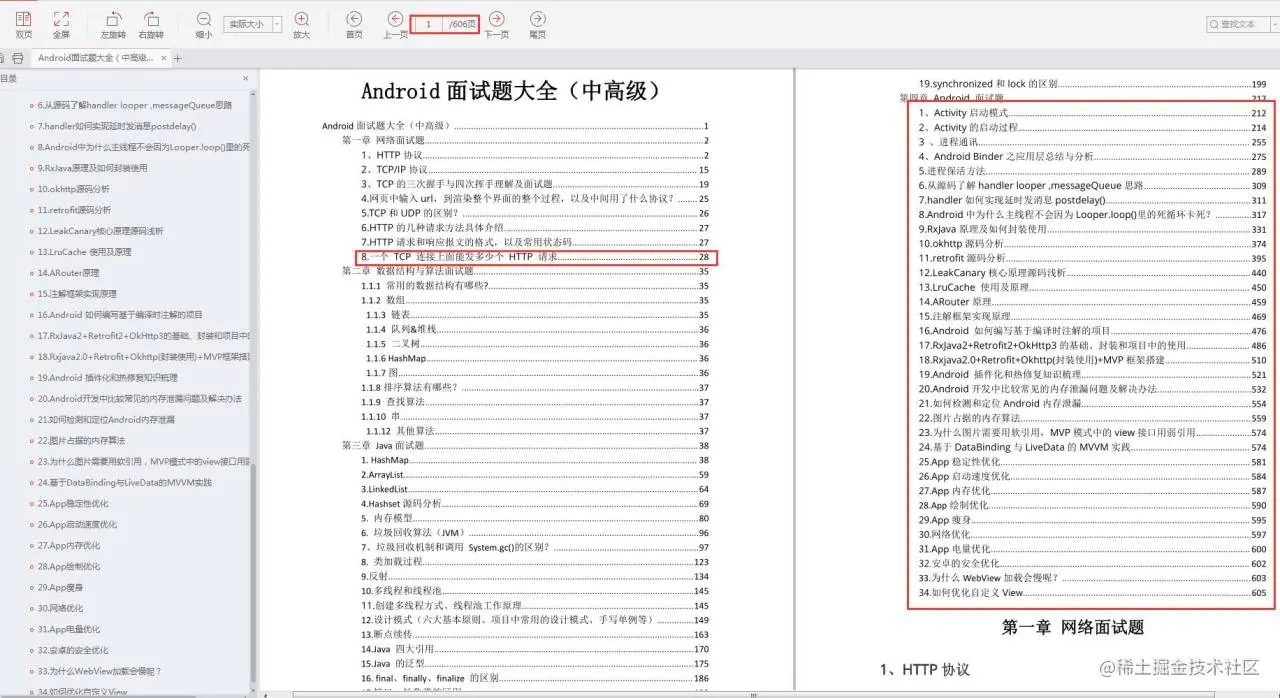Click right page entry 13.LruCache 使用及原理

point(1093,287)
